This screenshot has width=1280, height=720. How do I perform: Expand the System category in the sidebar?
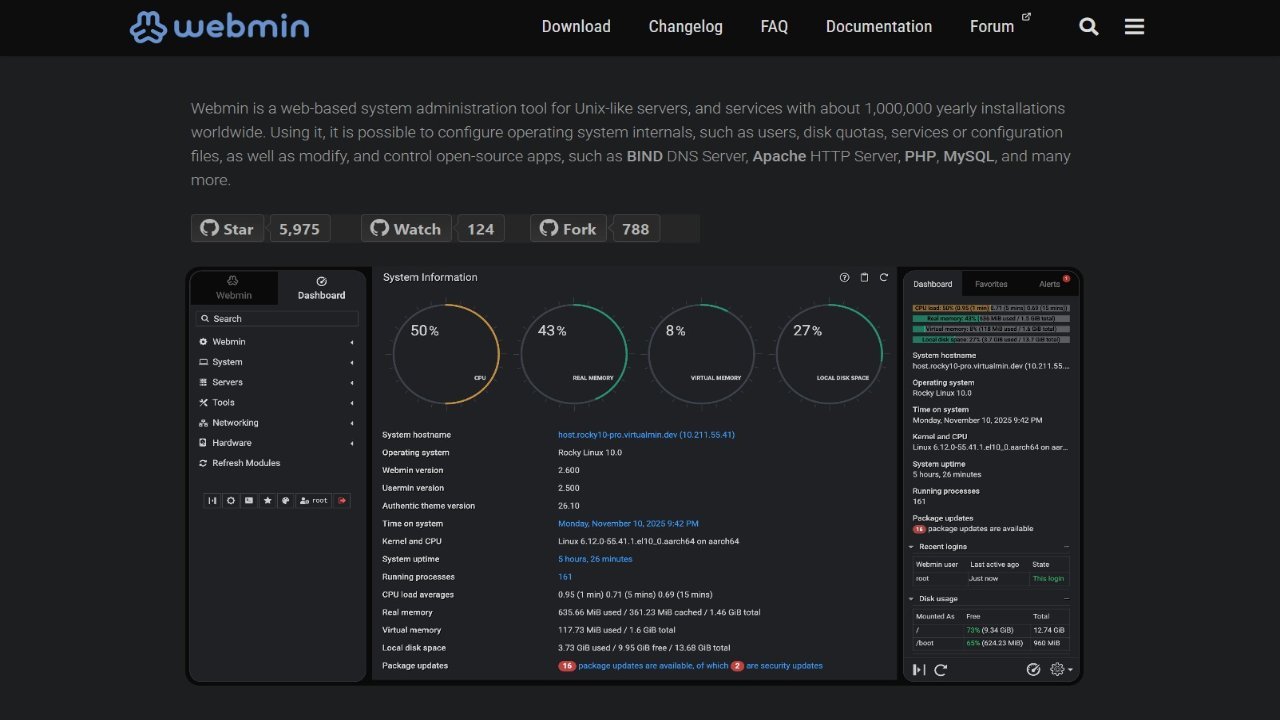tap(276, 362)
